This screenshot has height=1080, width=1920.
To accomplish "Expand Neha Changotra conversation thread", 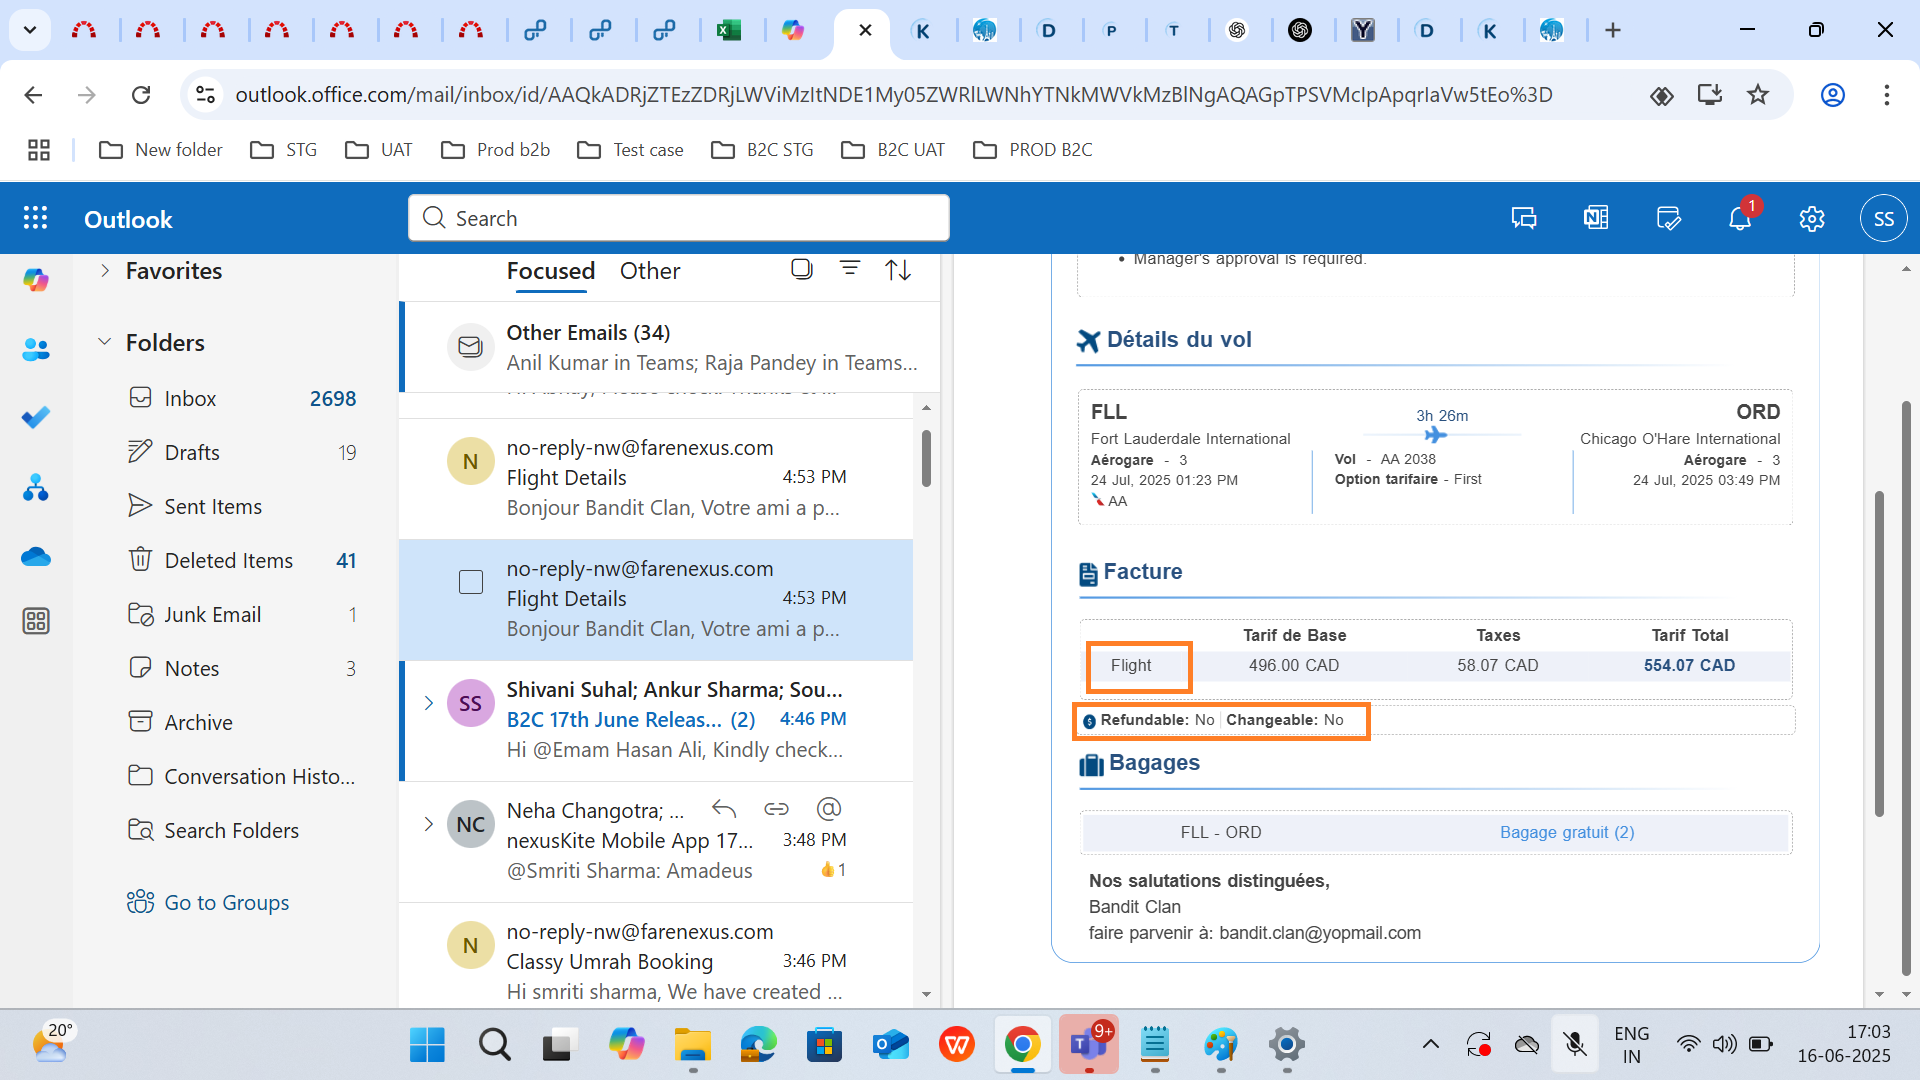I will pos(428,824).
